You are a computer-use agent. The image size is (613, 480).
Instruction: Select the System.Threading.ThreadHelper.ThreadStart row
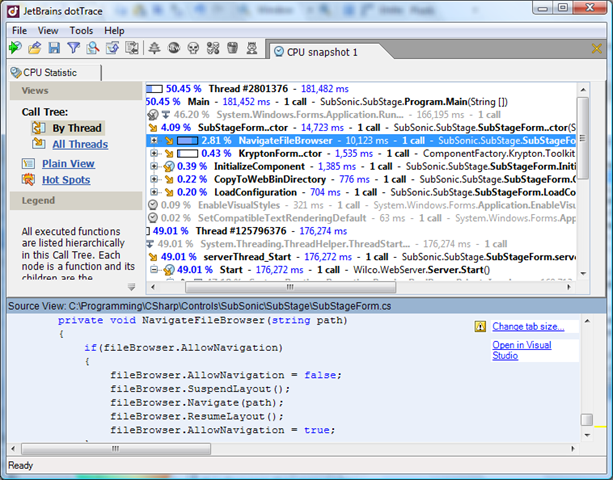[x=361, y=244]
